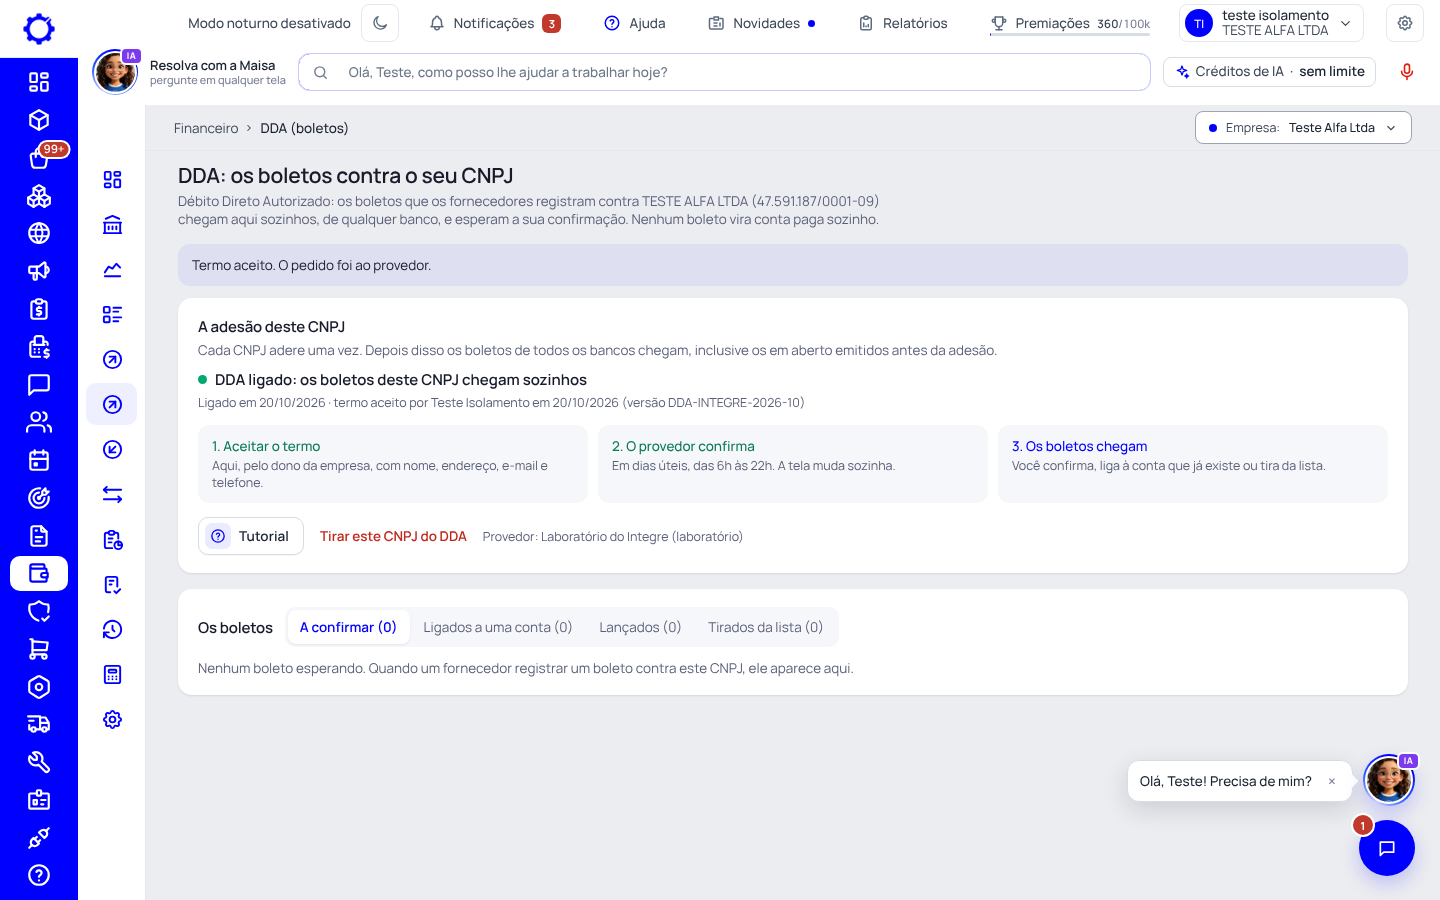Viewport: 1440px width, 900px height.
Task: Click the red microphone icon
Action: pos(1407,72)
